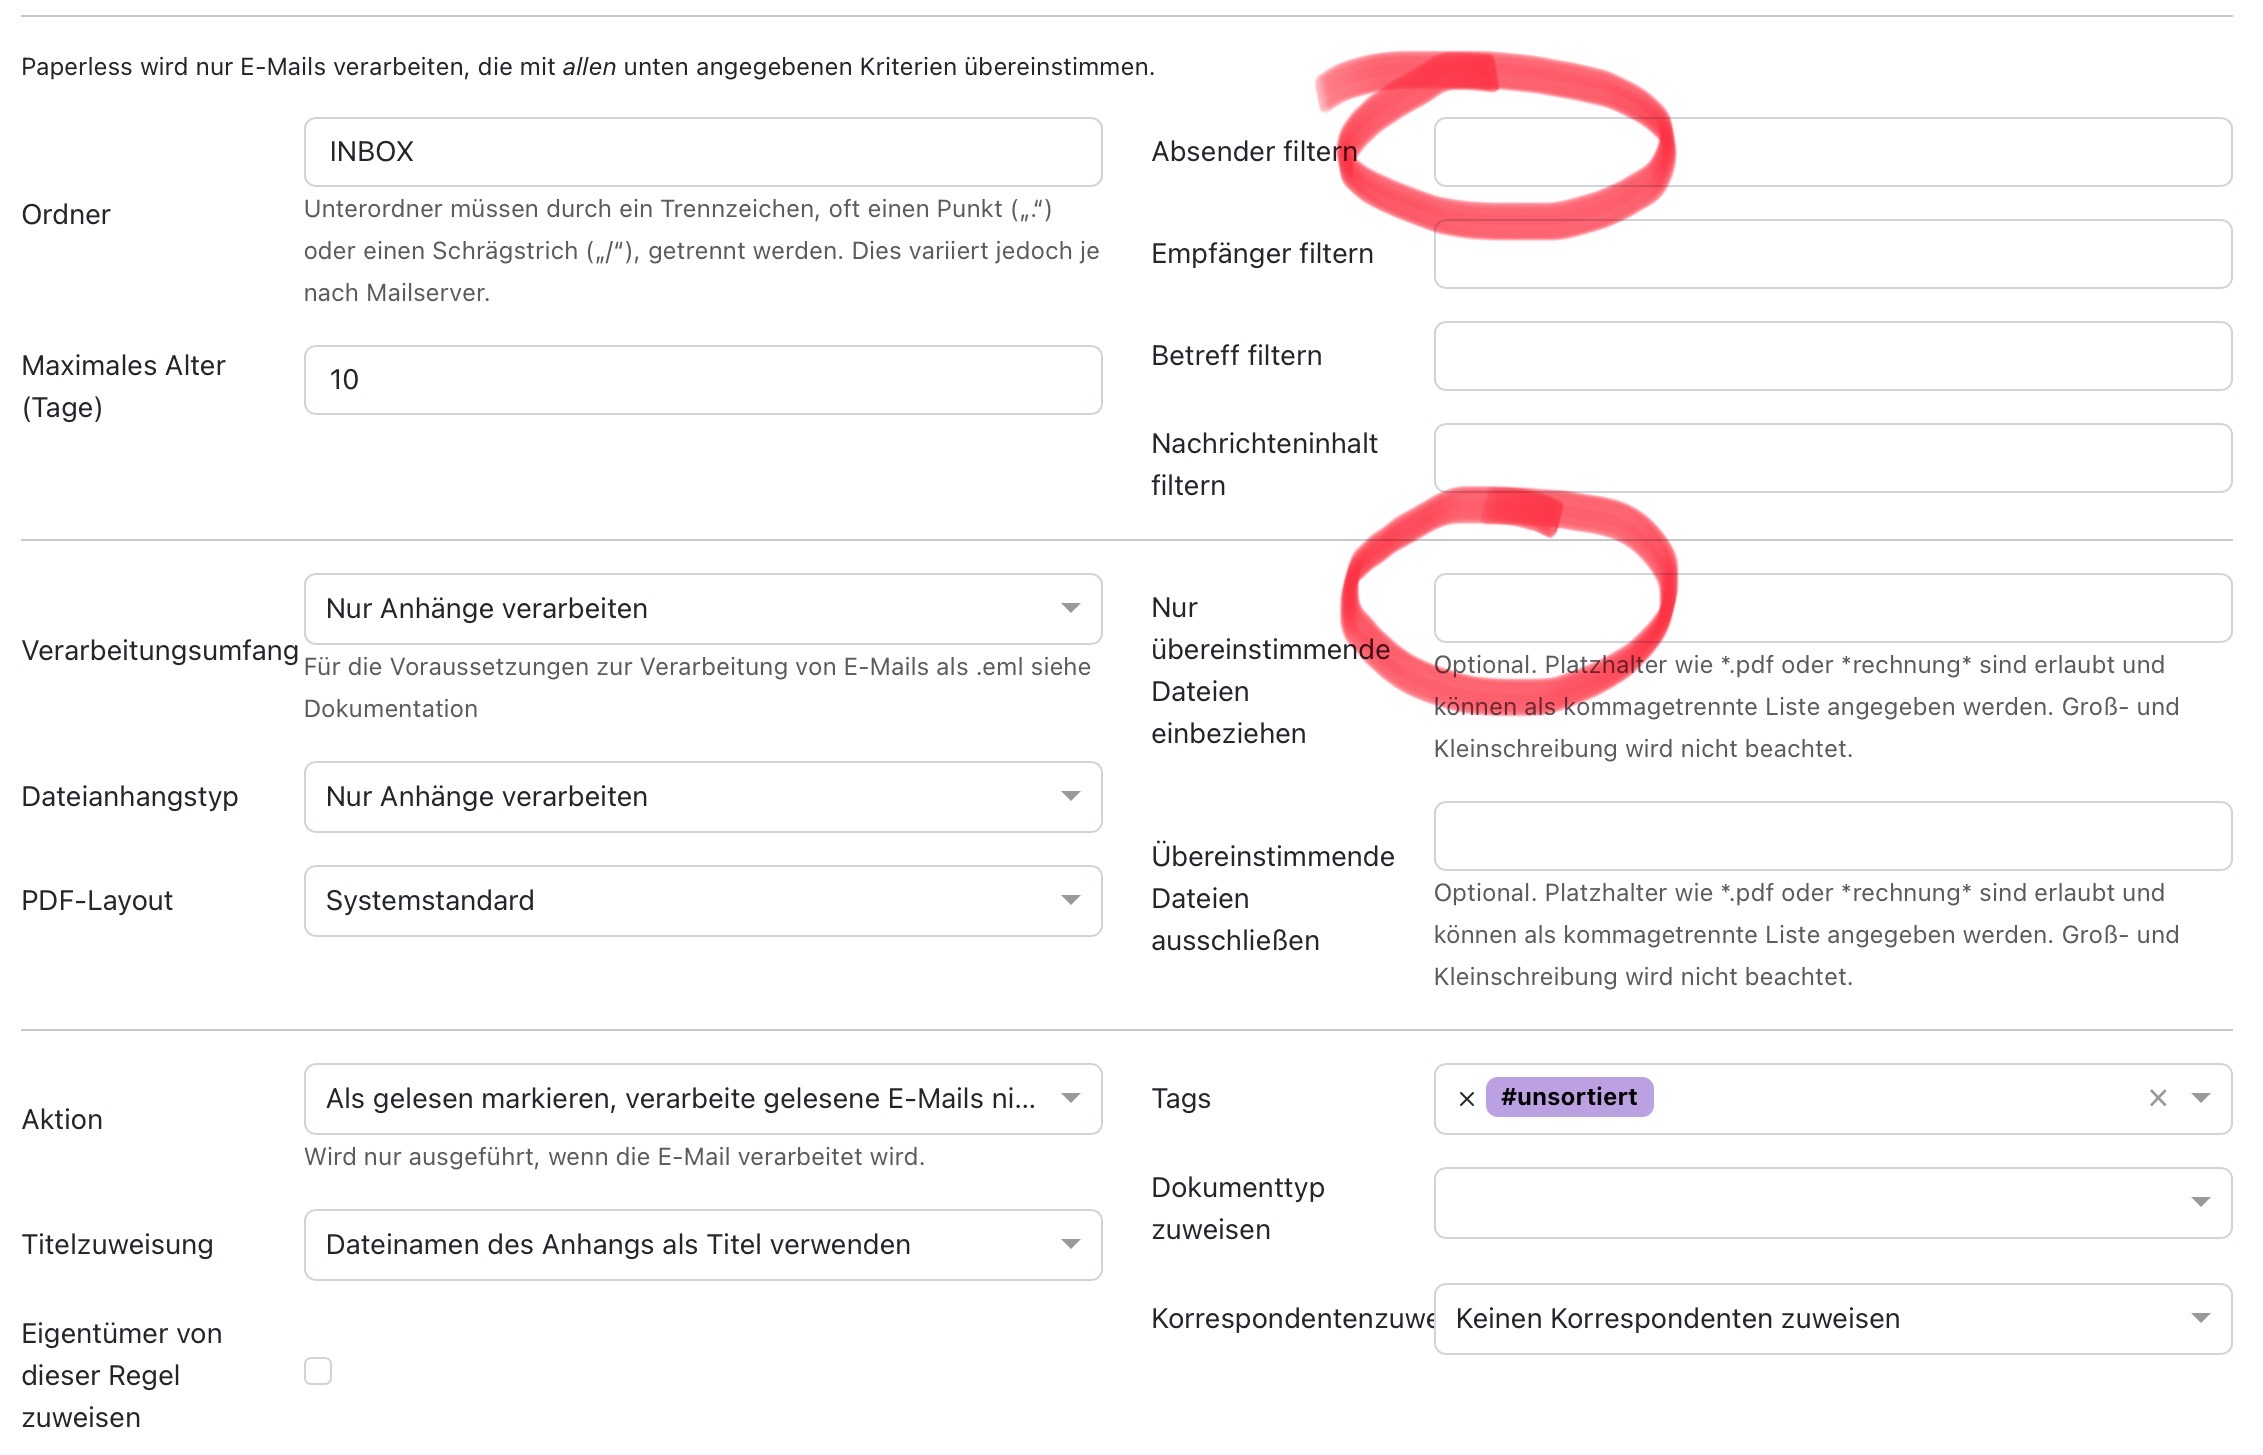Toggle the rule owner assignment checkbox
This screenshot has width=2263, height=1455.
[318, 1371]
